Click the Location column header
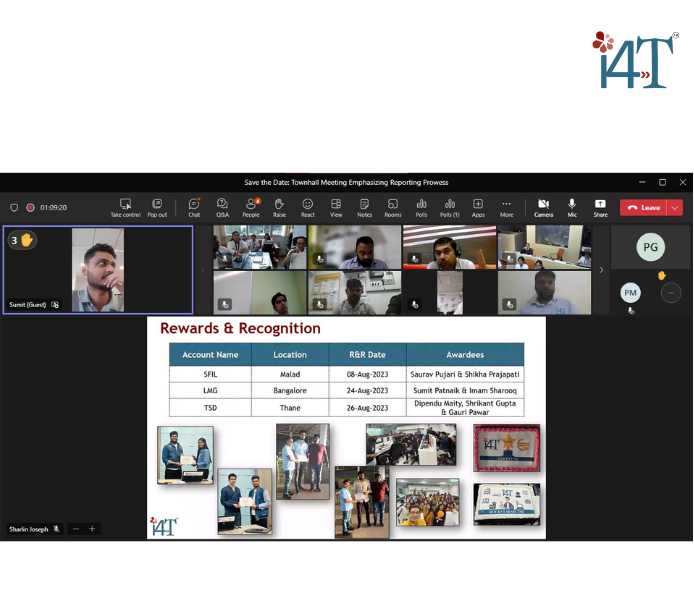Image resolution: width=694 pixels, height=602 pixels. coord(290,355)
